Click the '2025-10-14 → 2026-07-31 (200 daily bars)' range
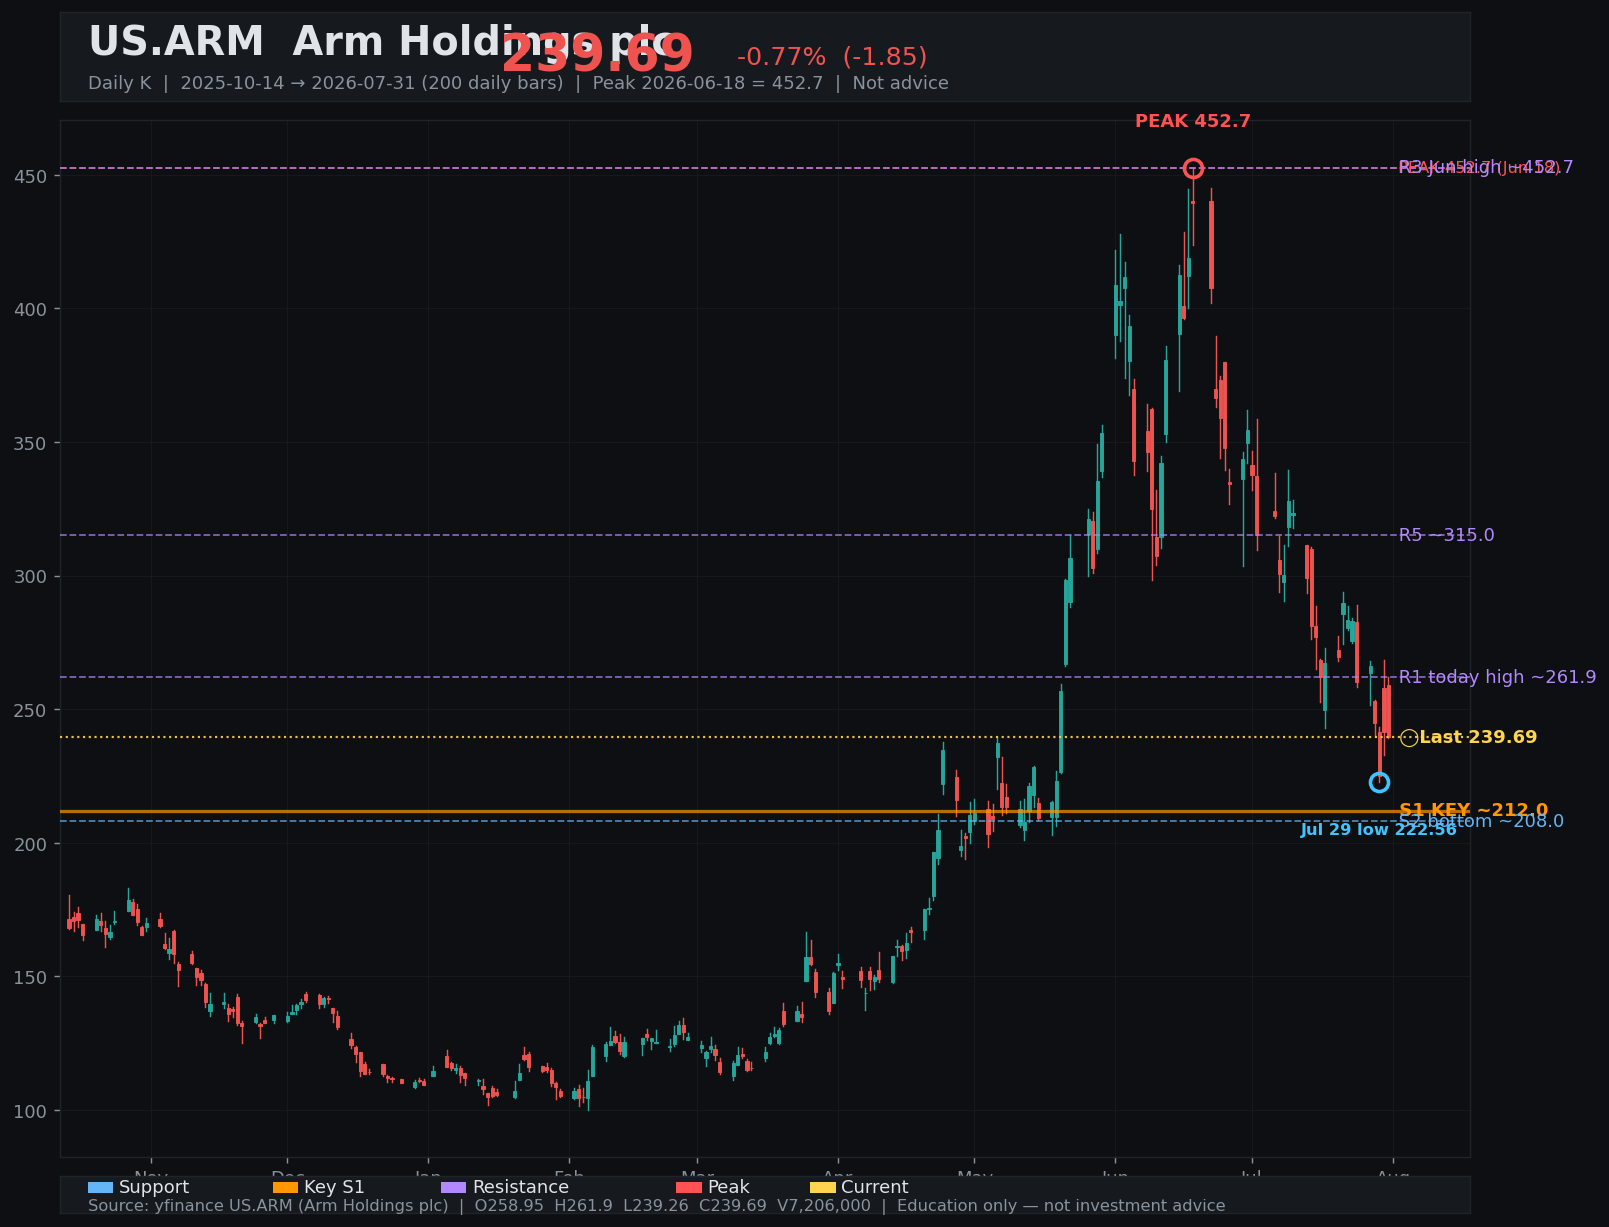 click(372, 84)
